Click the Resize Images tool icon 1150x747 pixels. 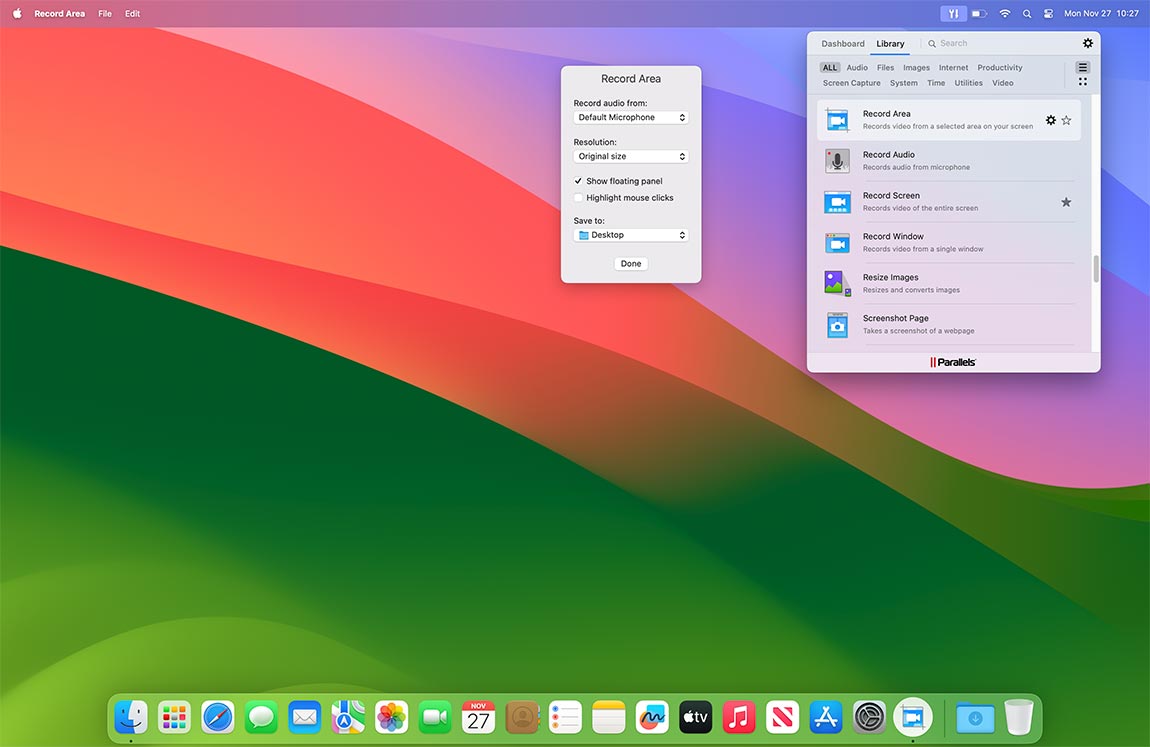click(x=837, y=283)
